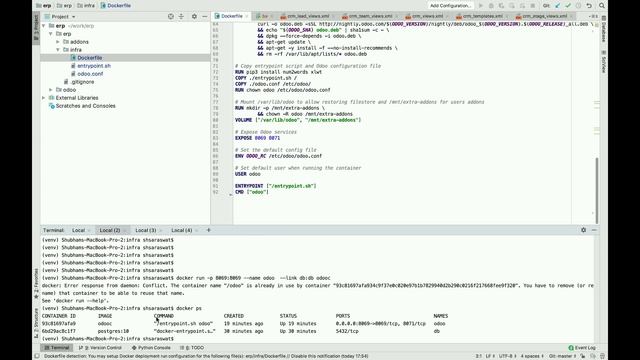This screenshot has width=640, height=360.
Task: Click the Debug bug icon in toolbar
Action: [491, 6]
